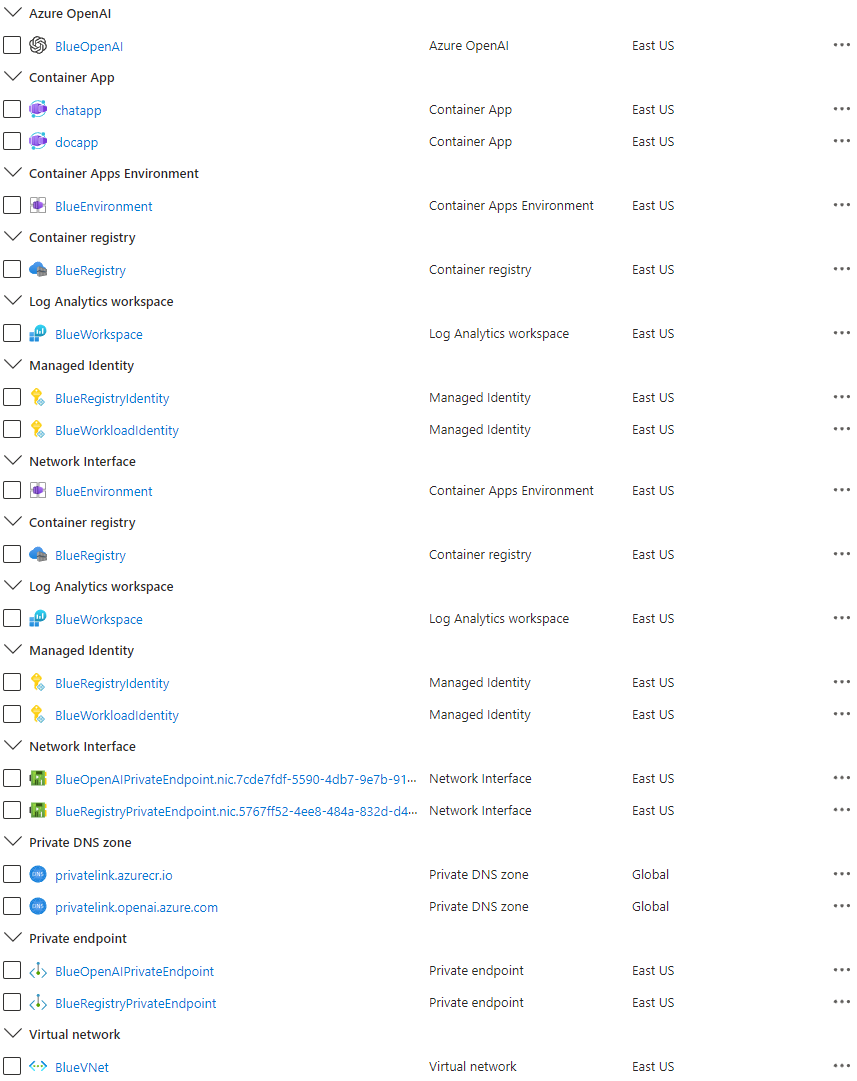857x1081 pixels.
Task: Select the privatelink.openai.azure.com checkbox
Action: click(12, 906)
